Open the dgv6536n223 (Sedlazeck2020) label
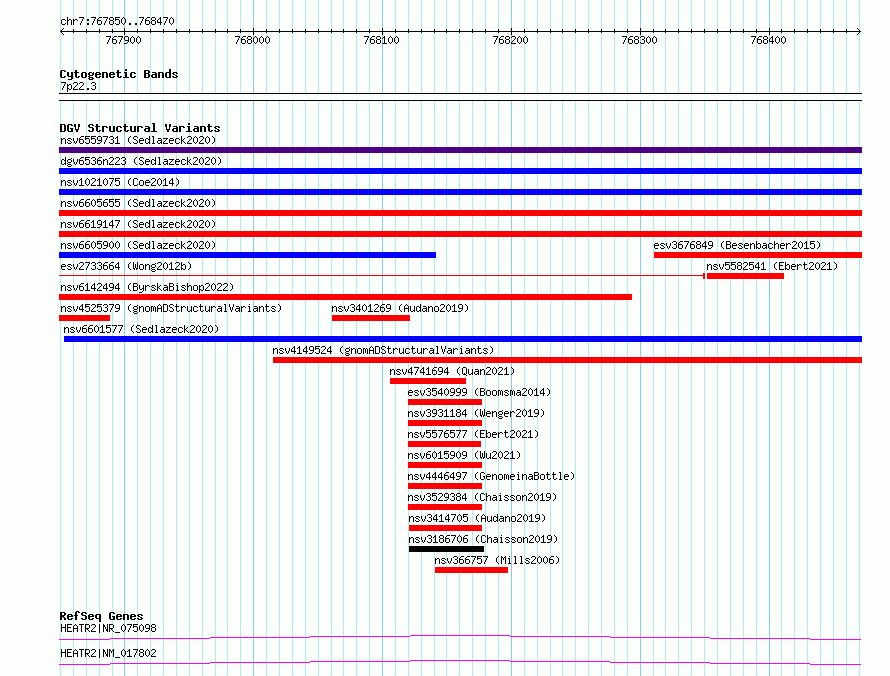This screenshot has width=890, height=676. click(x=141, y=161)
